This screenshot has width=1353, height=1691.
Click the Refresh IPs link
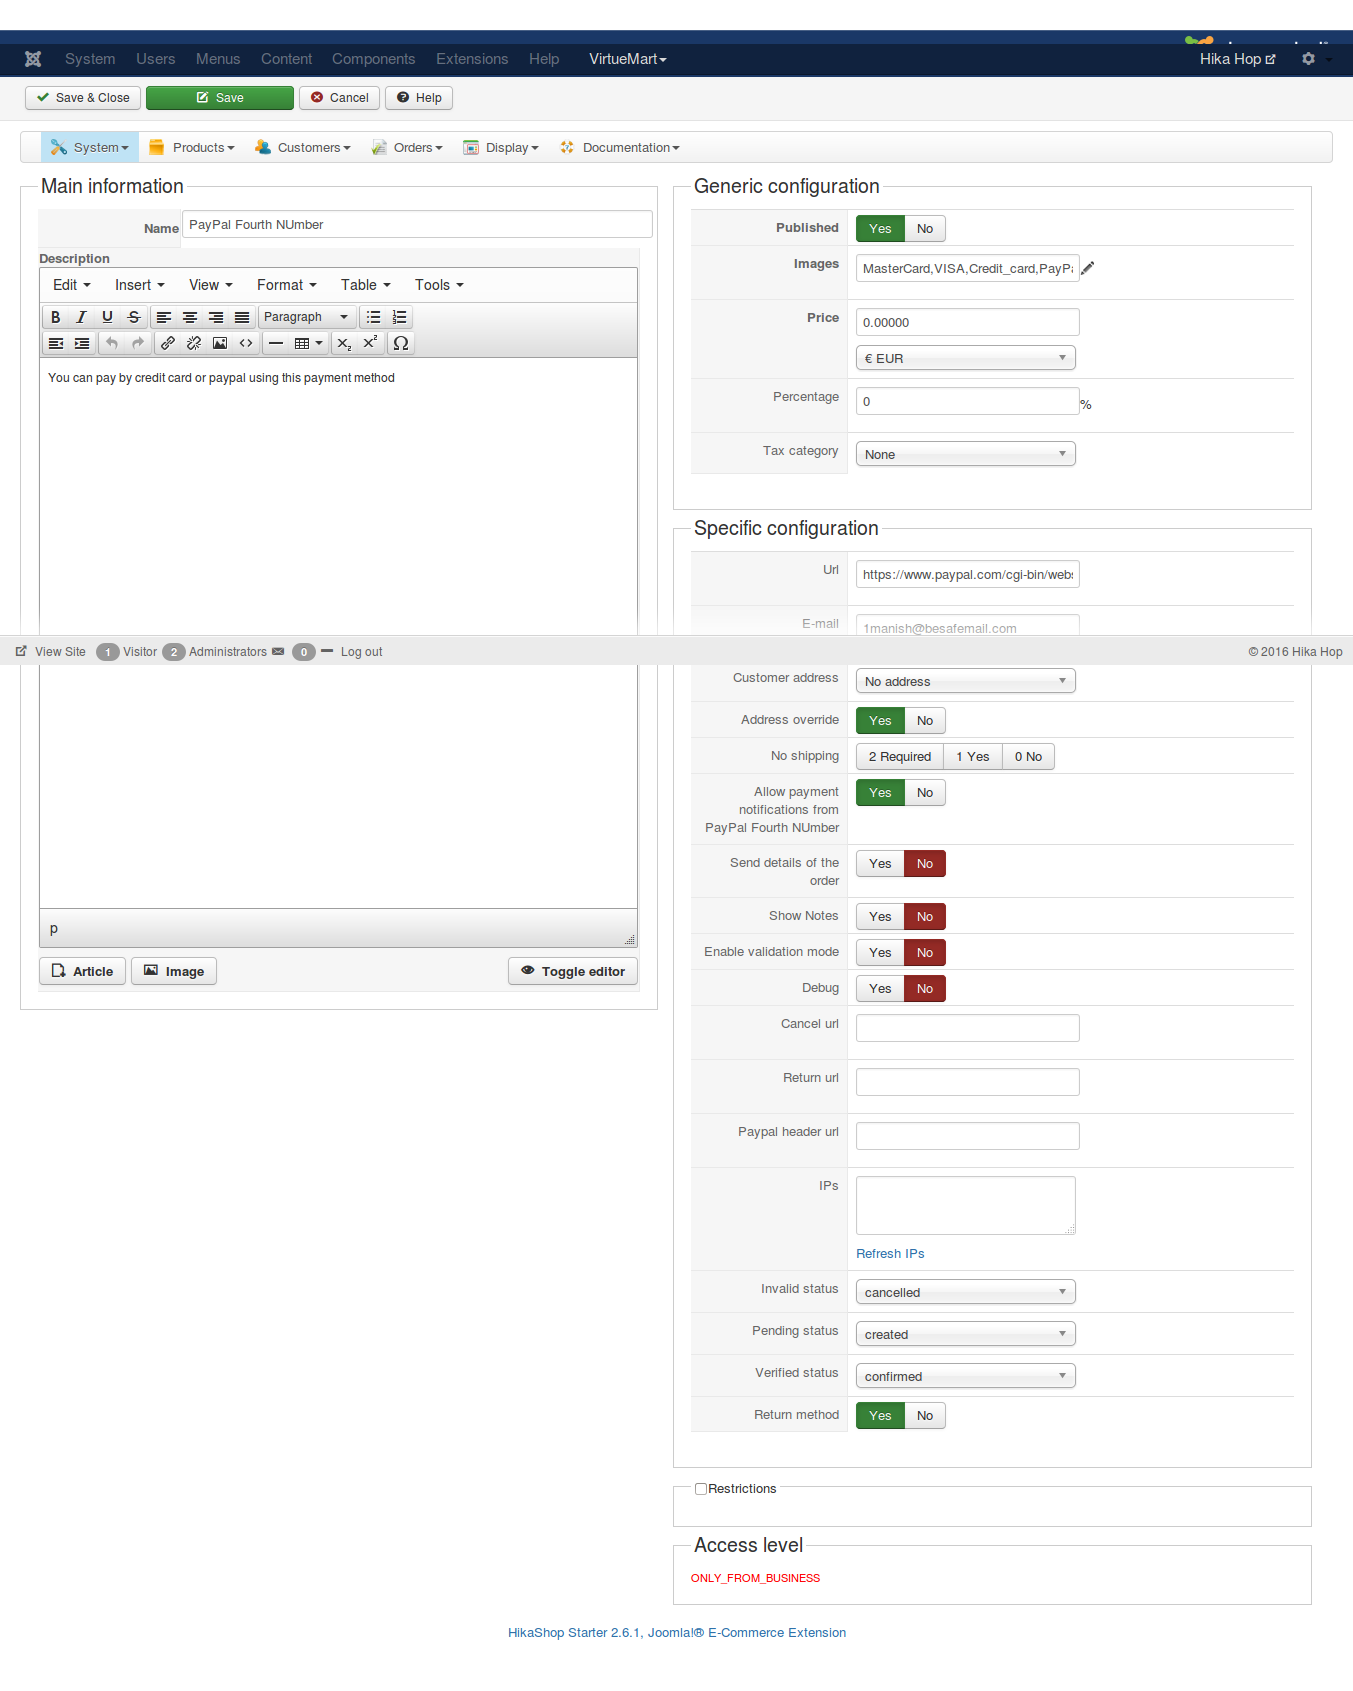click(890, 1254)
